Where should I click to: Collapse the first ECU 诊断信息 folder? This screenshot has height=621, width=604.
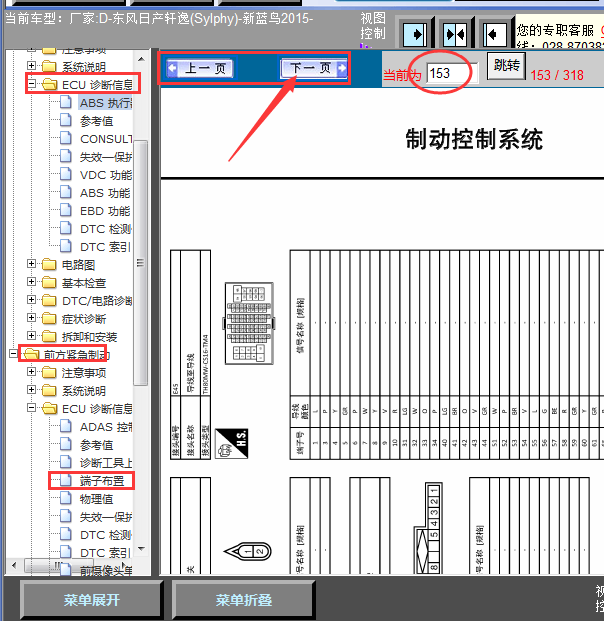(x=31, y=84)
